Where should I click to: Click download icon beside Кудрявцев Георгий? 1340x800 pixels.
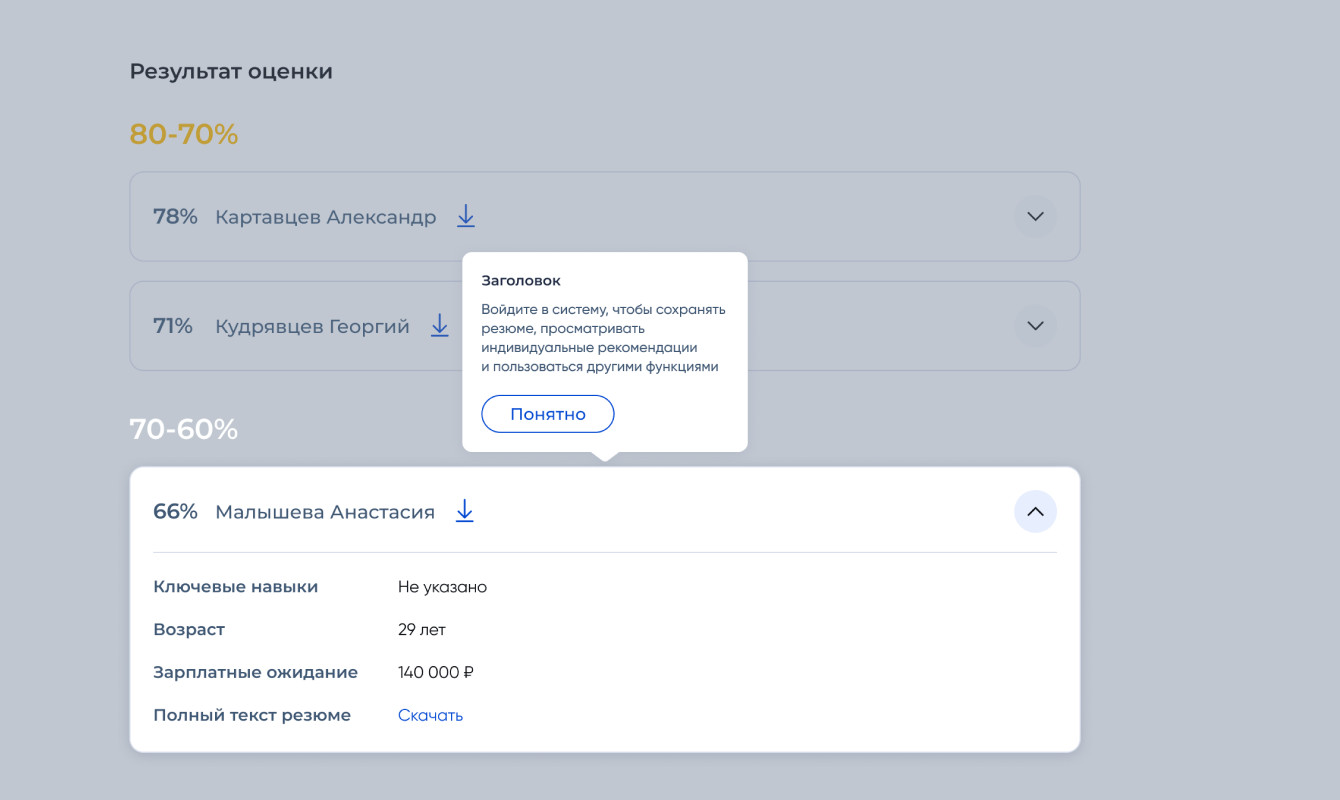440,326
